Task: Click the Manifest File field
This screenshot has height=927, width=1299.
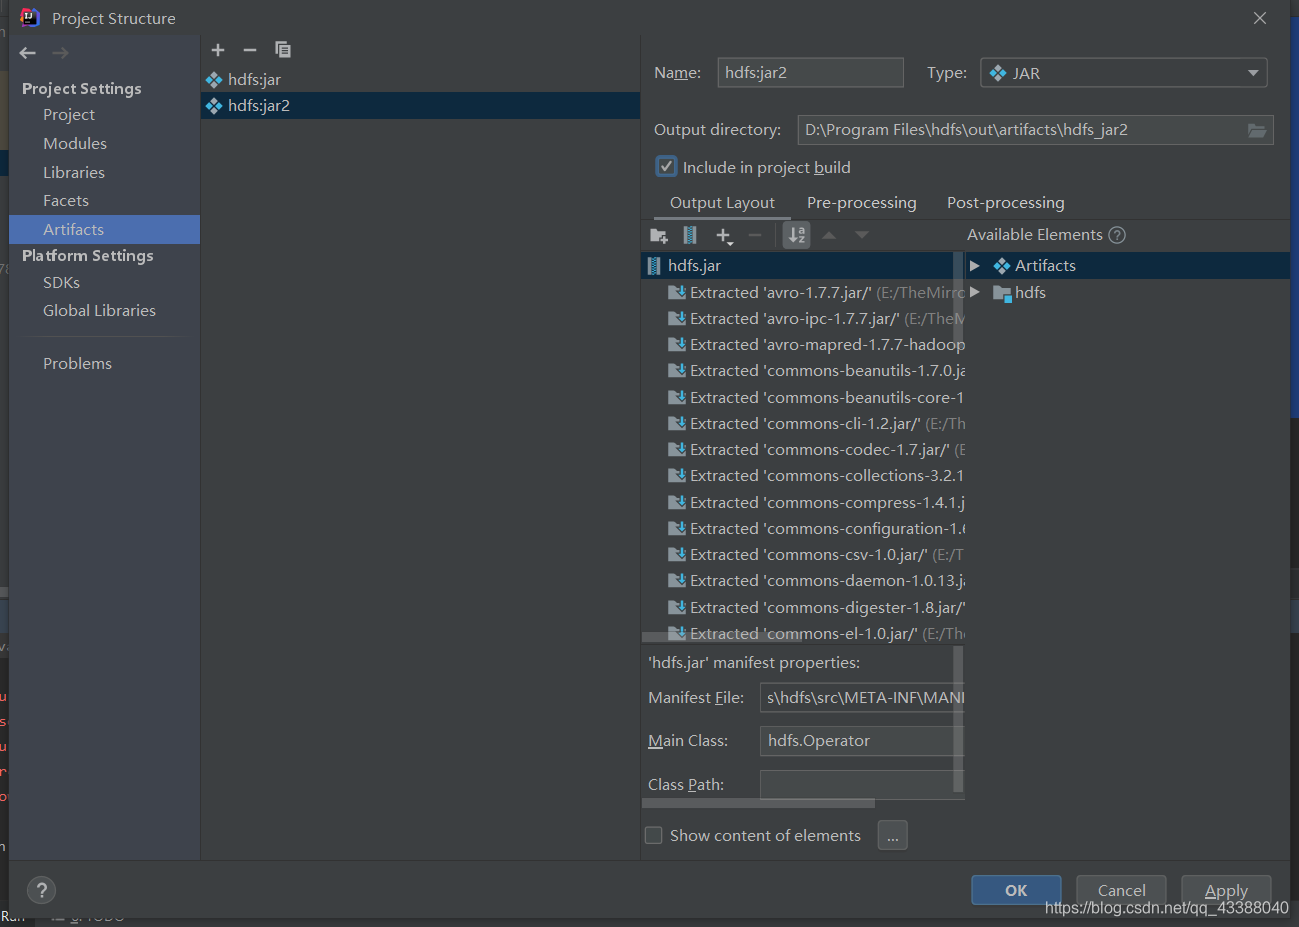Action: (862, 698)
